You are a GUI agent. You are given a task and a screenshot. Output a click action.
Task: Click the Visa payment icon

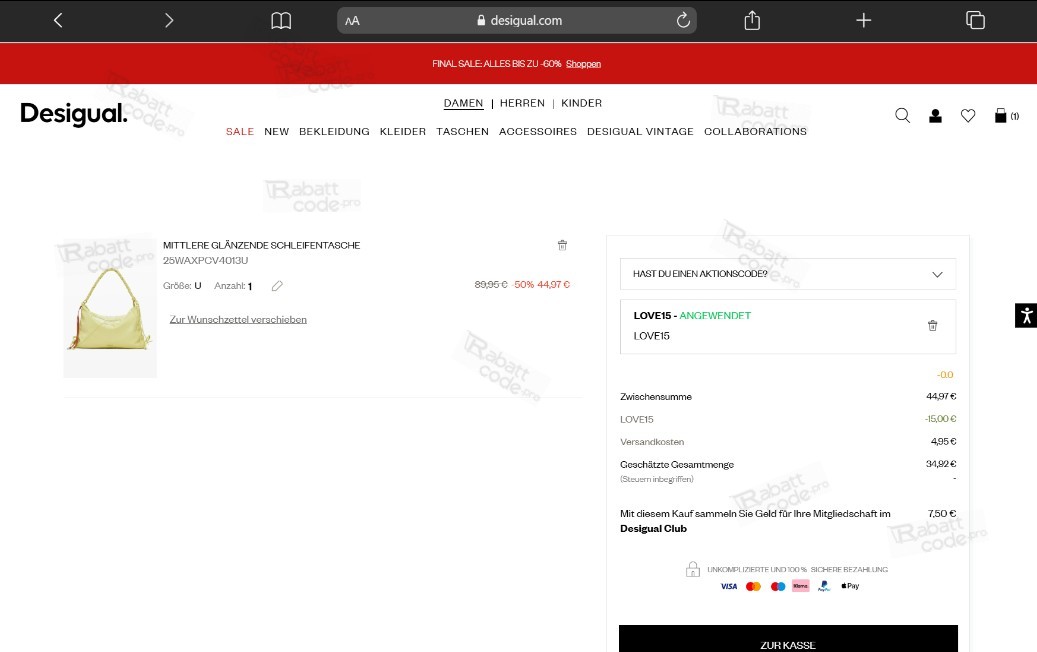click(x=729, y=586)
